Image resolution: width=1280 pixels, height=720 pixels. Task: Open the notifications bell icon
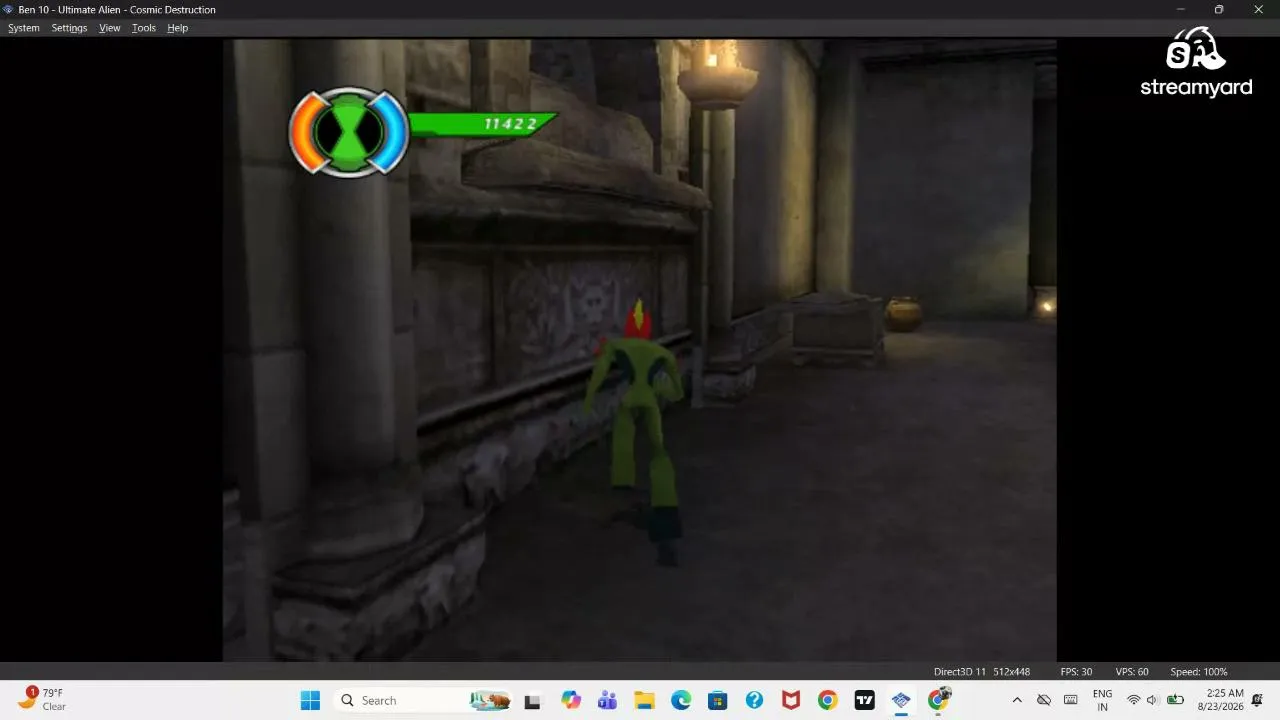click(1258, 700)
